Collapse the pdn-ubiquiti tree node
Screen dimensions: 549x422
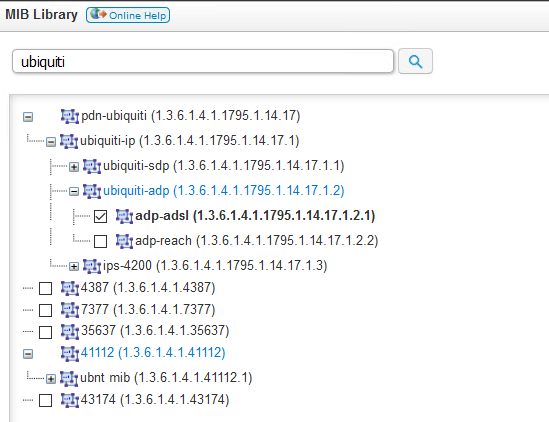click(x=28, y=117)
